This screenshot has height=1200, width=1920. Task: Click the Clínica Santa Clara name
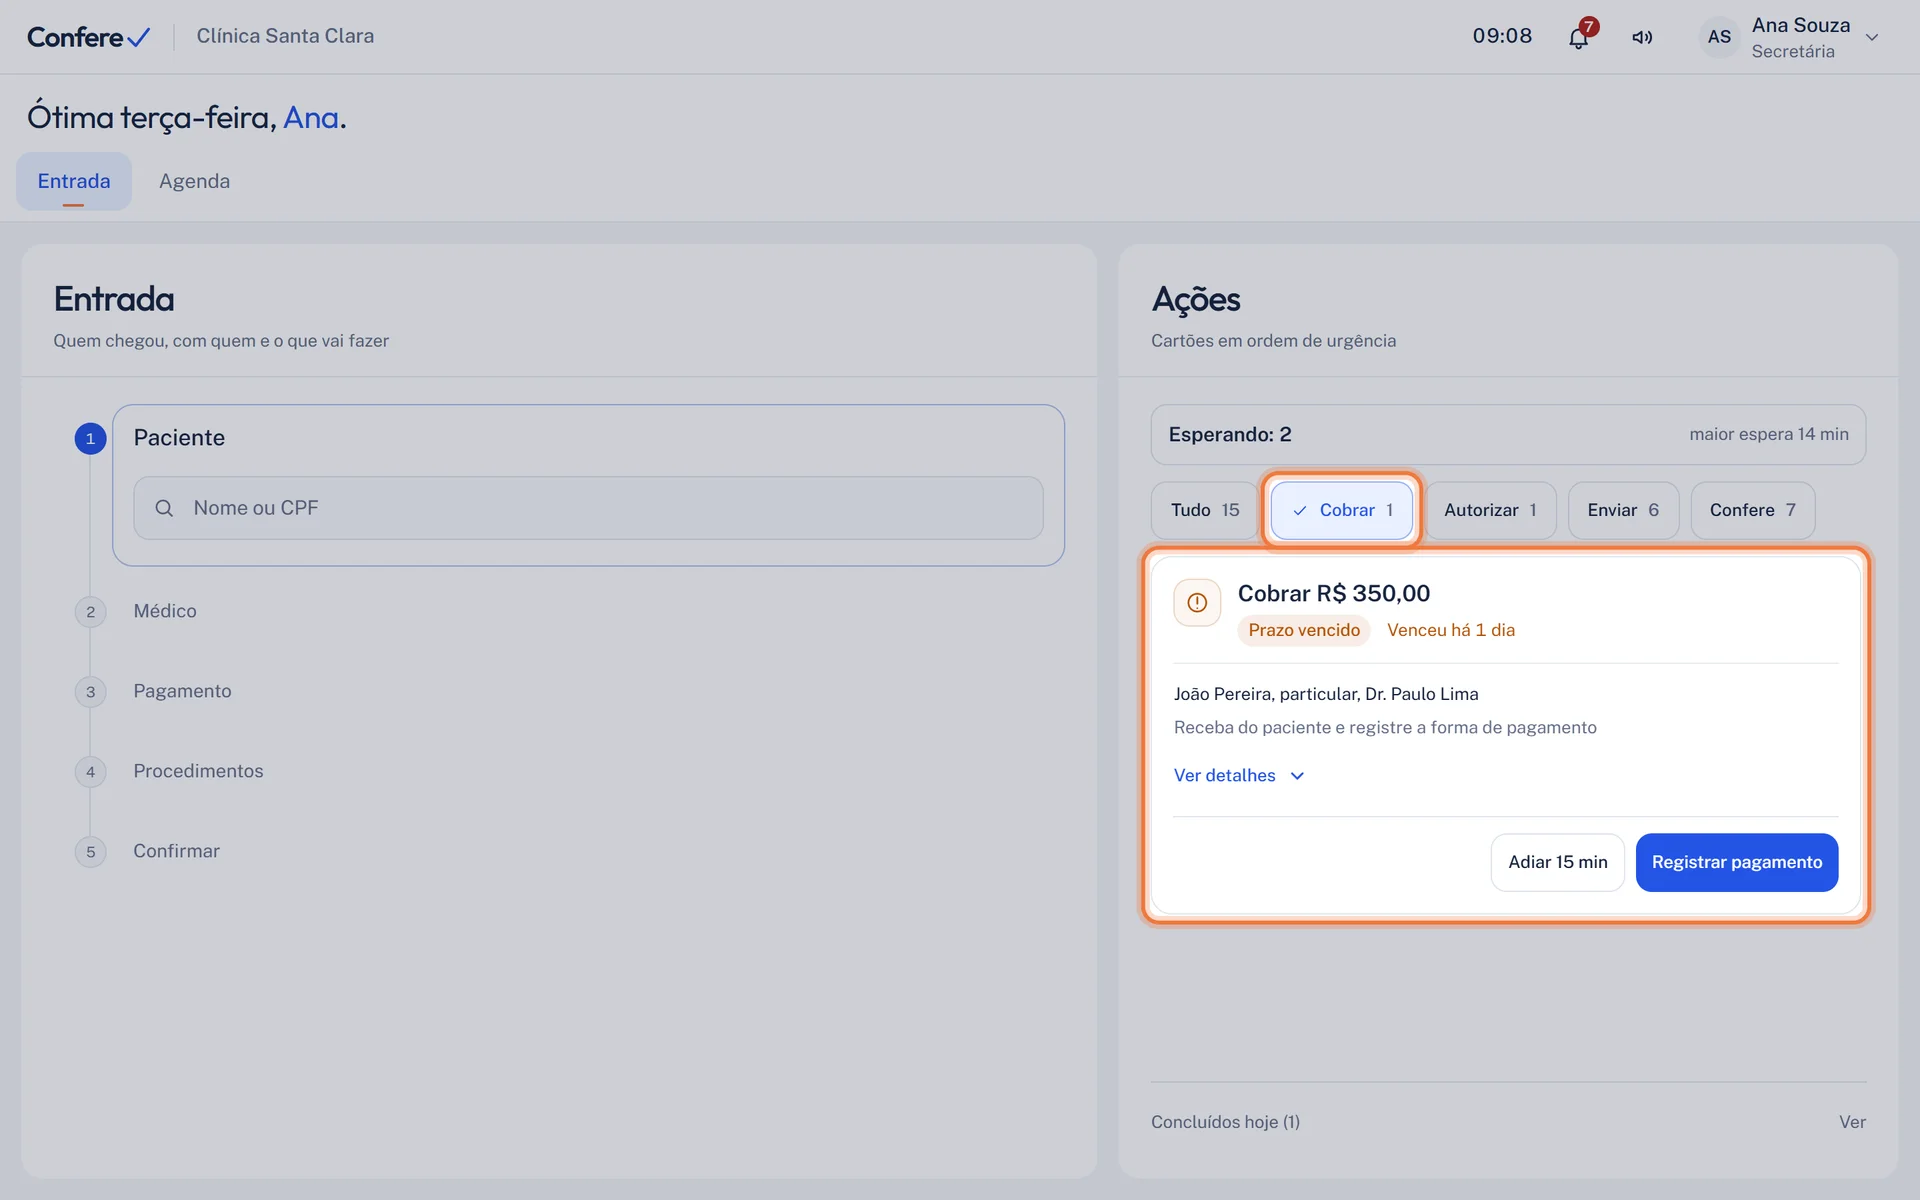pyautogui.click(x=285, y=36)
